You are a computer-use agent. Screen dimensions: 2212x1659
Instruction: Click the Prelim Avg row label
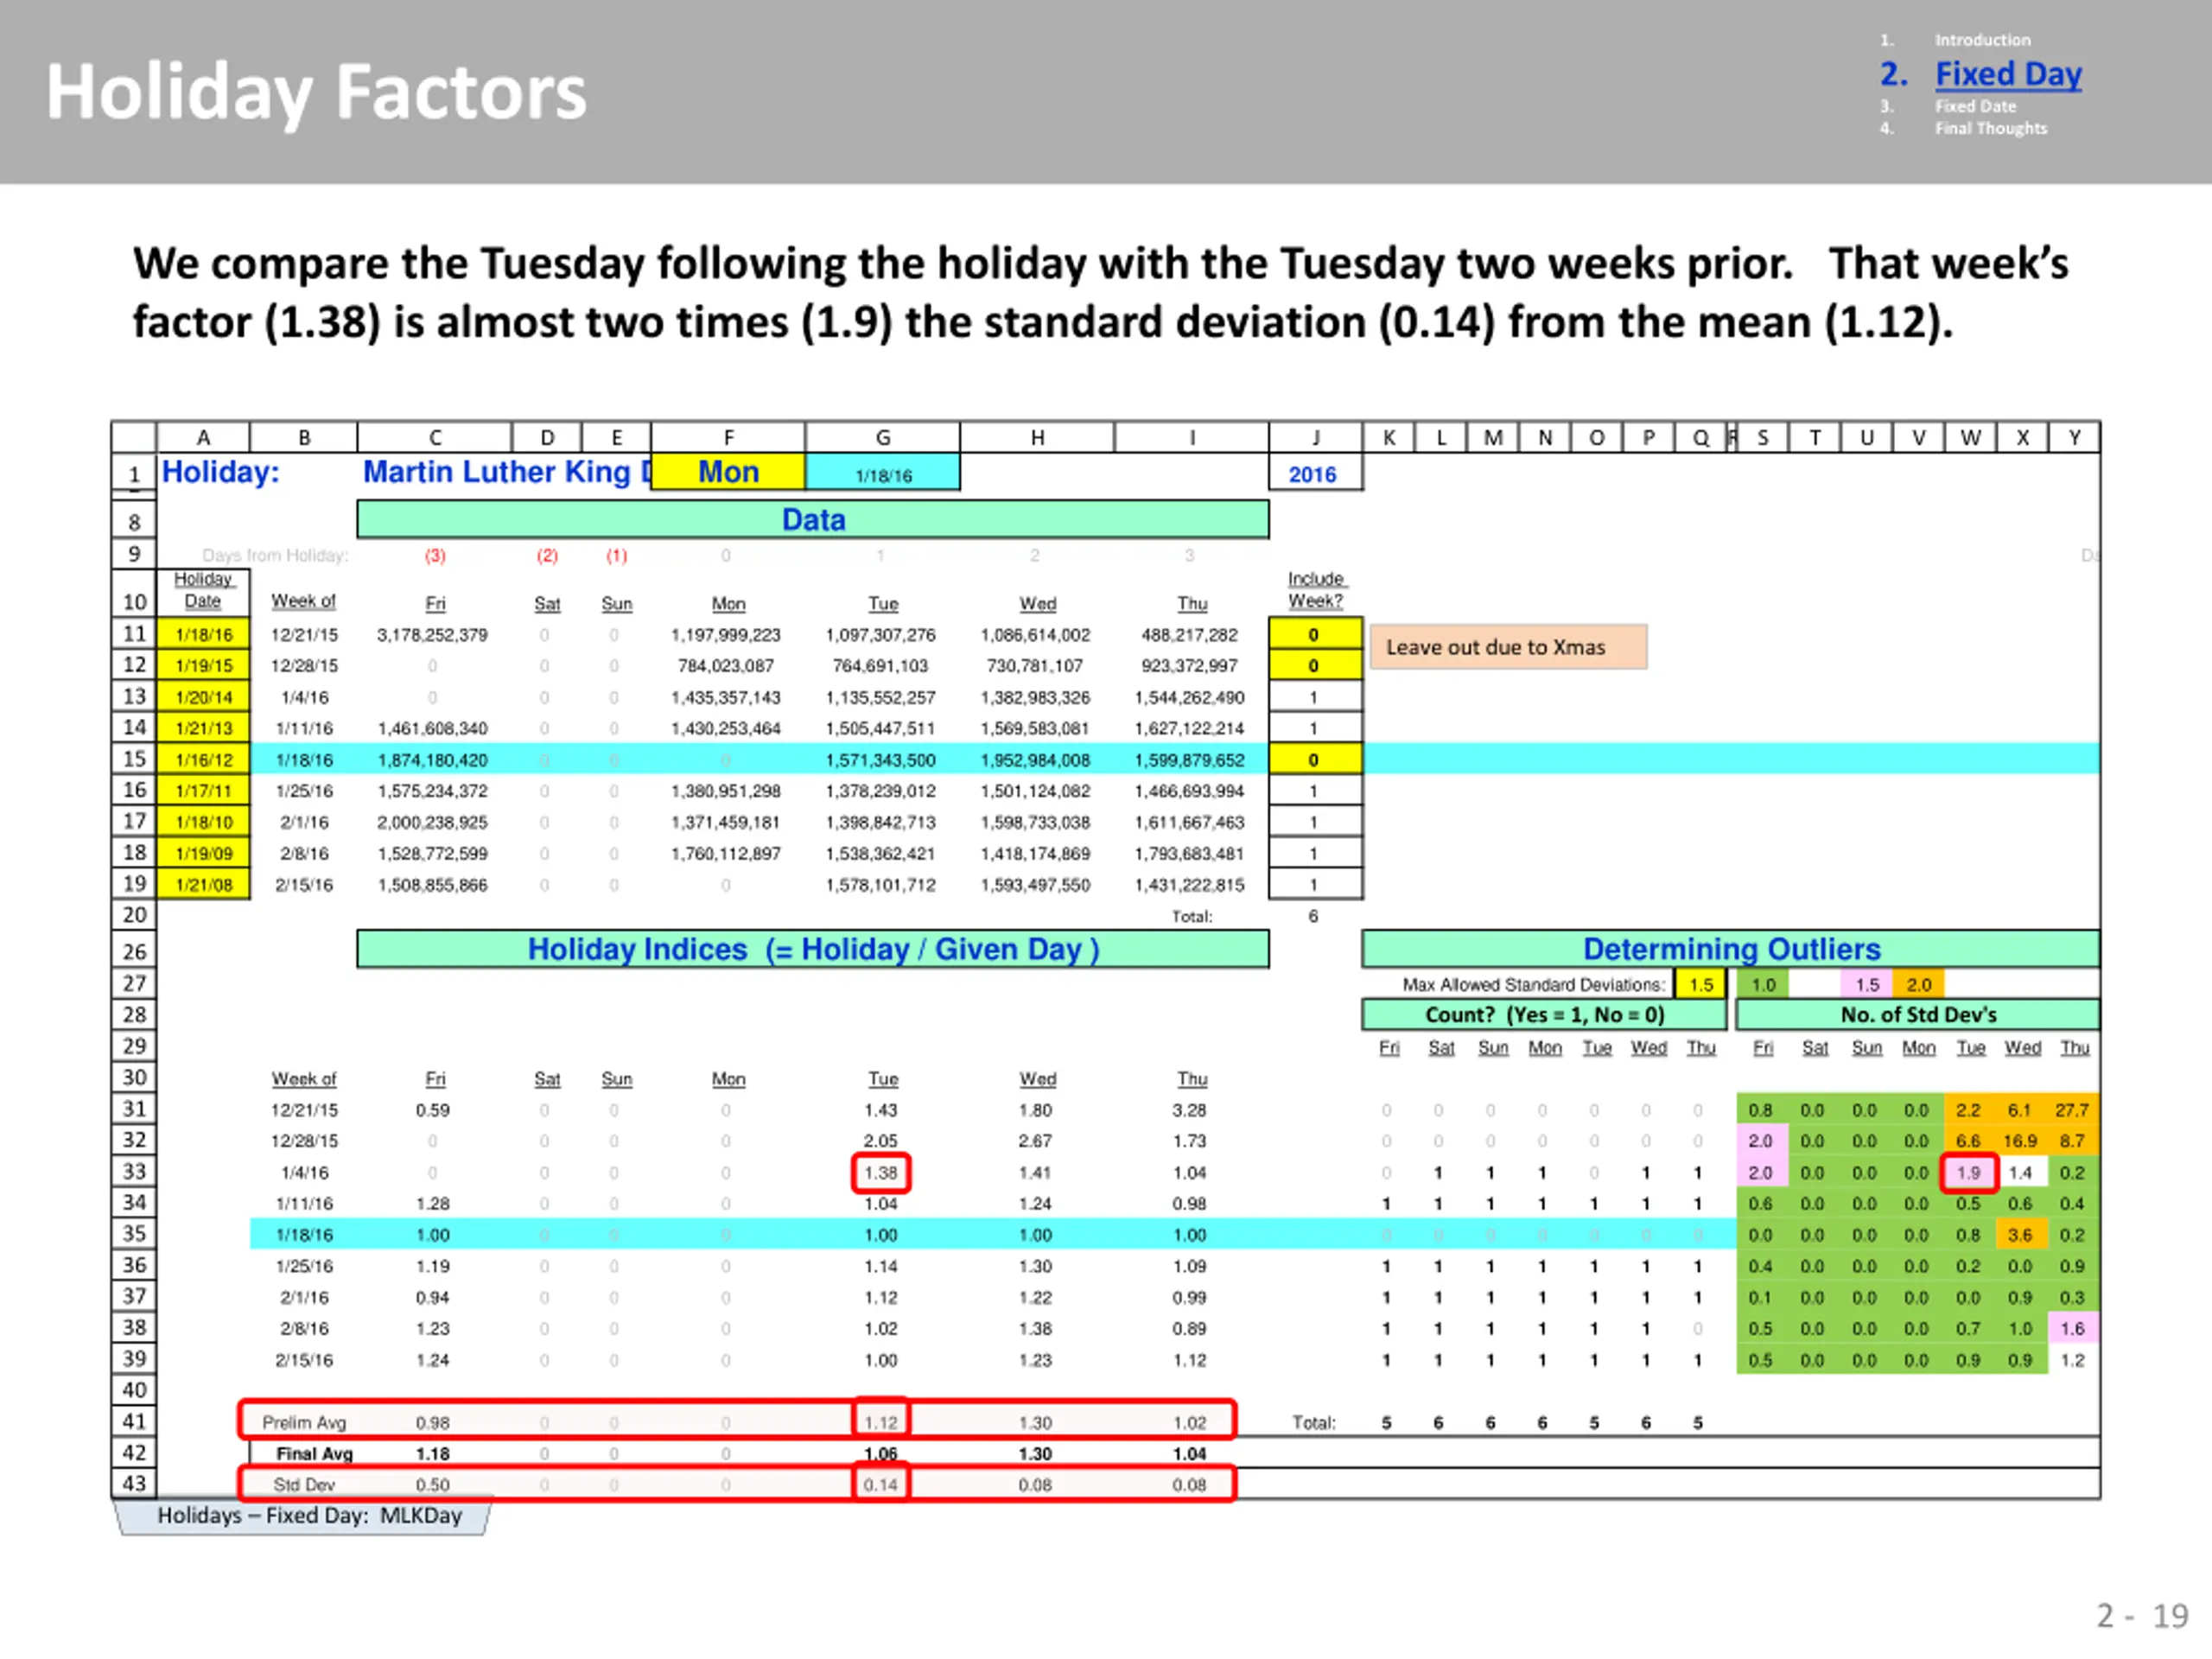pyautogui.click(x=304, y=1422)
